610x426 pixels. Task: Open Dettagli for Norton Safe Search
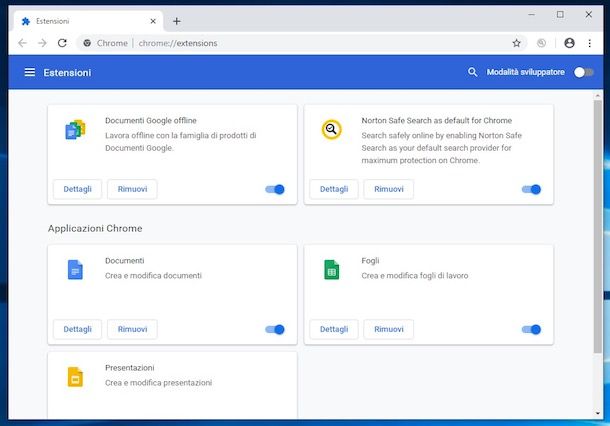[334, 189]
